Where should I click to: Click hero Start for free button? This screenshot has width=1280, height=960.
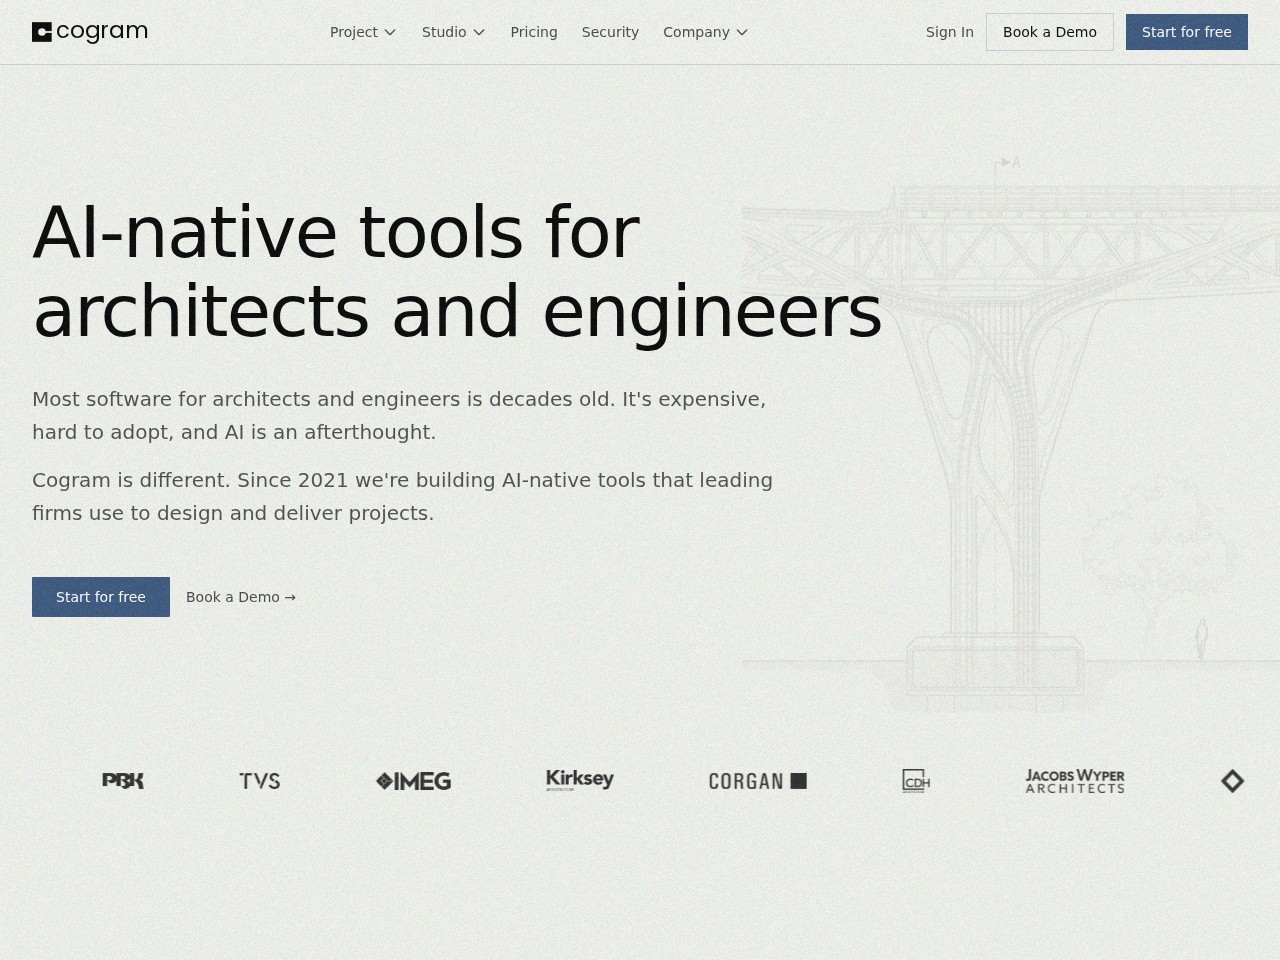101,597
